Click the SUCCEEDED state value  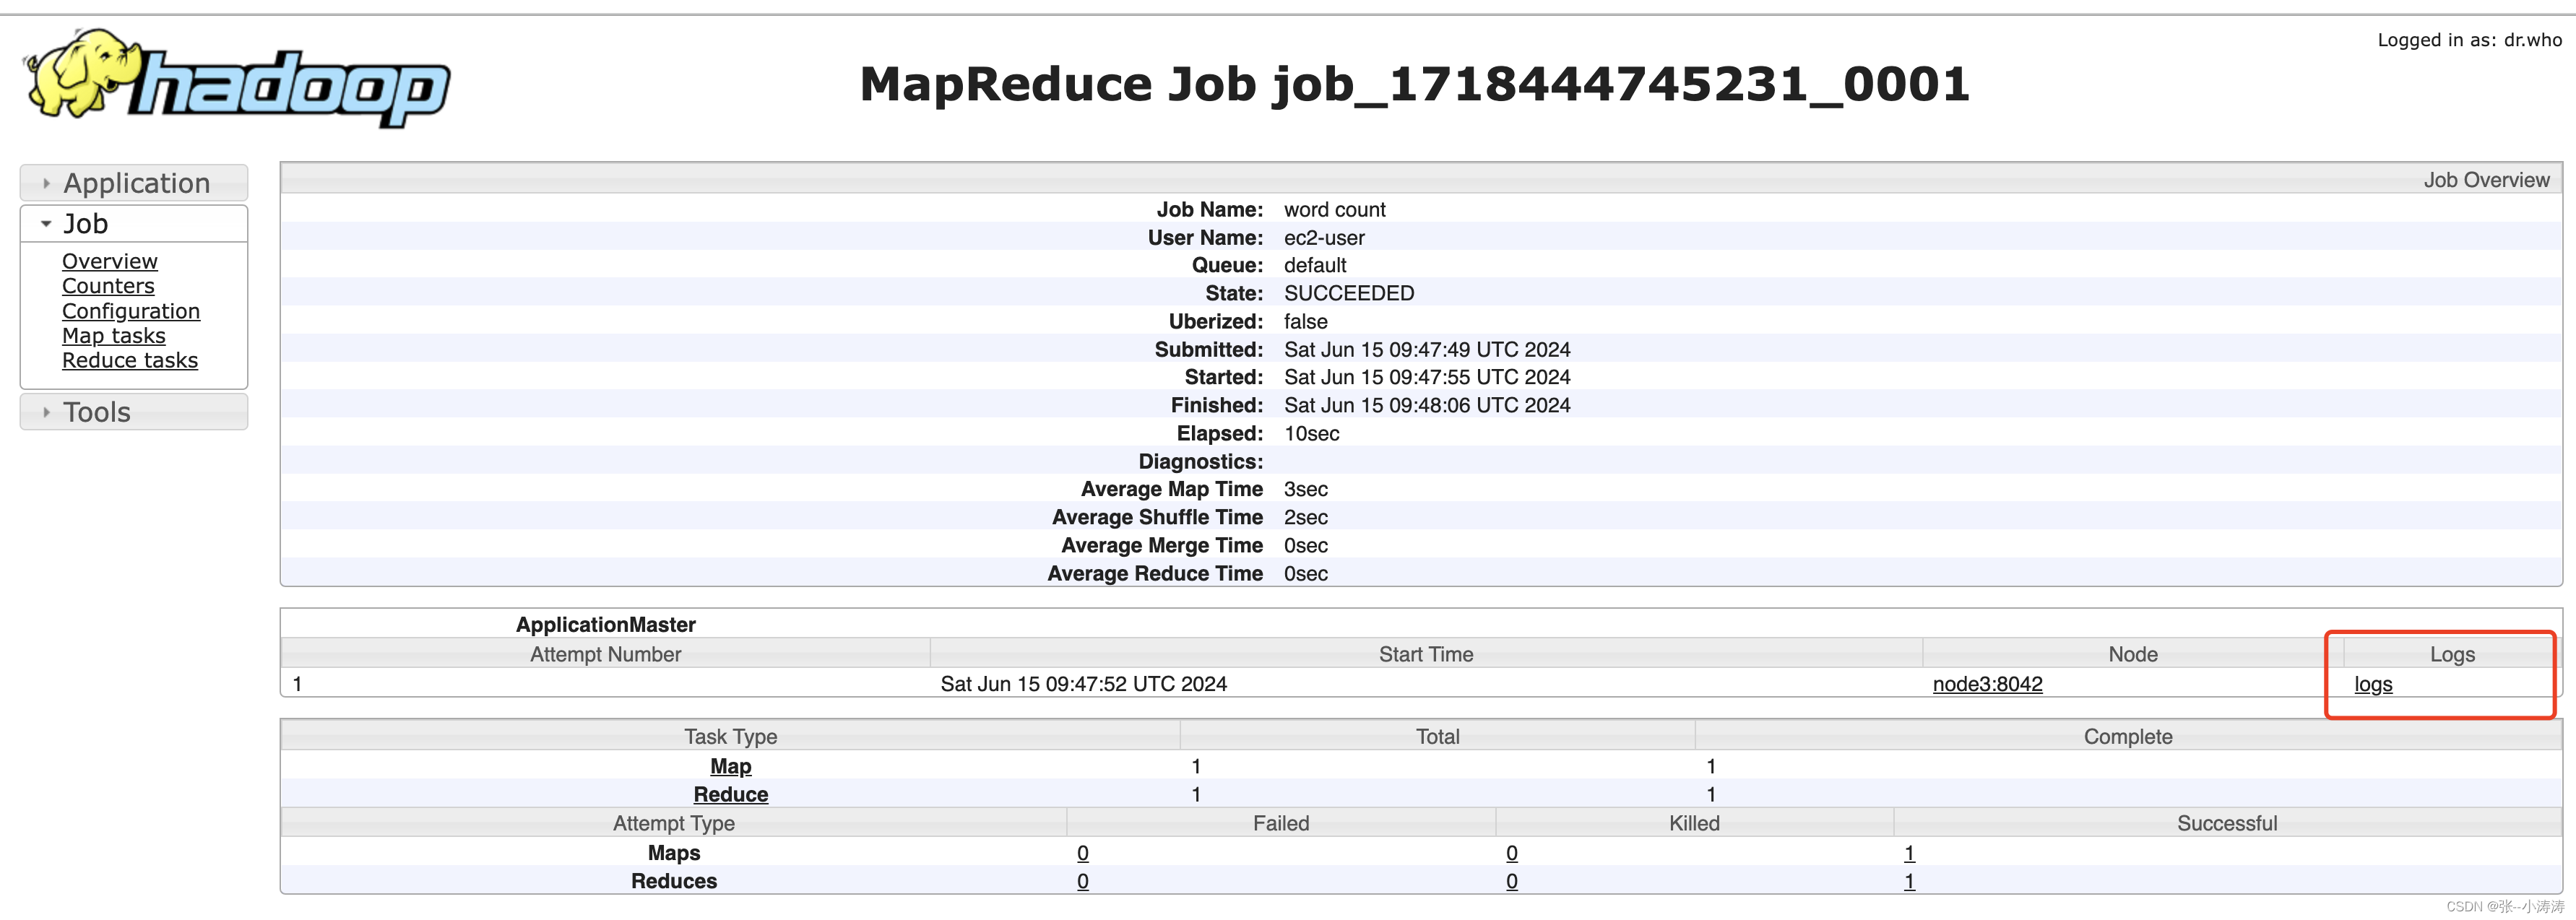[x=1349, y=293]
